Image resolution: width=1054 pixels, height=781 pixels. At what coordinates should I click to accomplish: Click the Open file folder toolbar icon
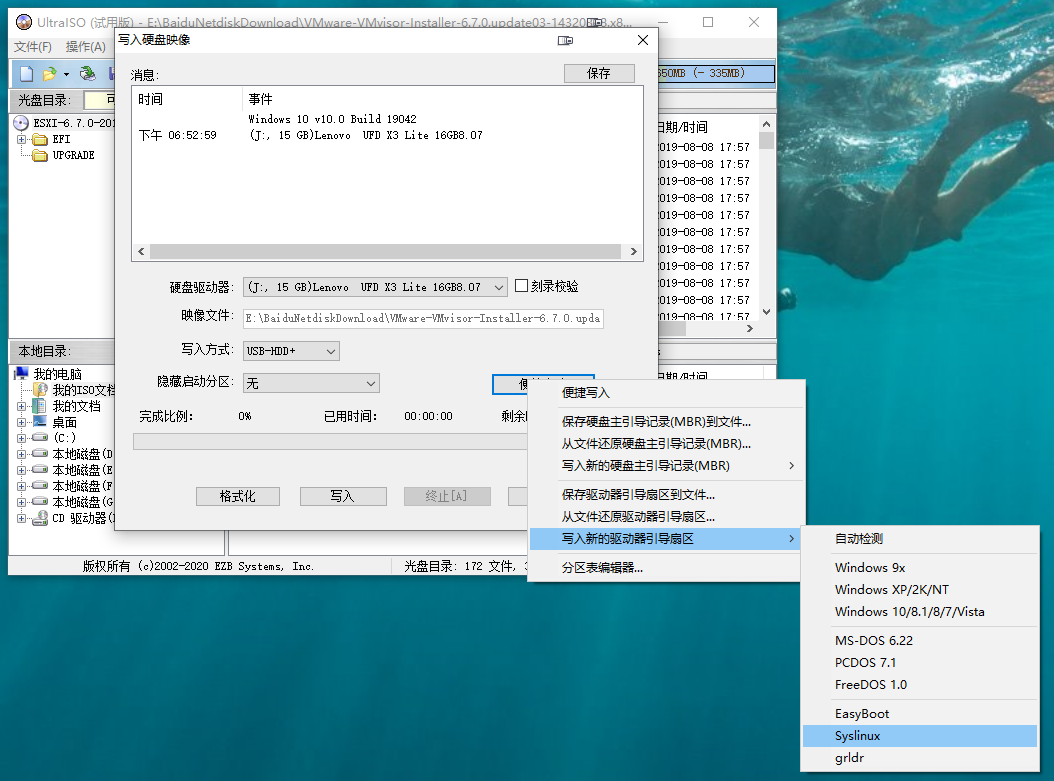(x=49, y=73)
